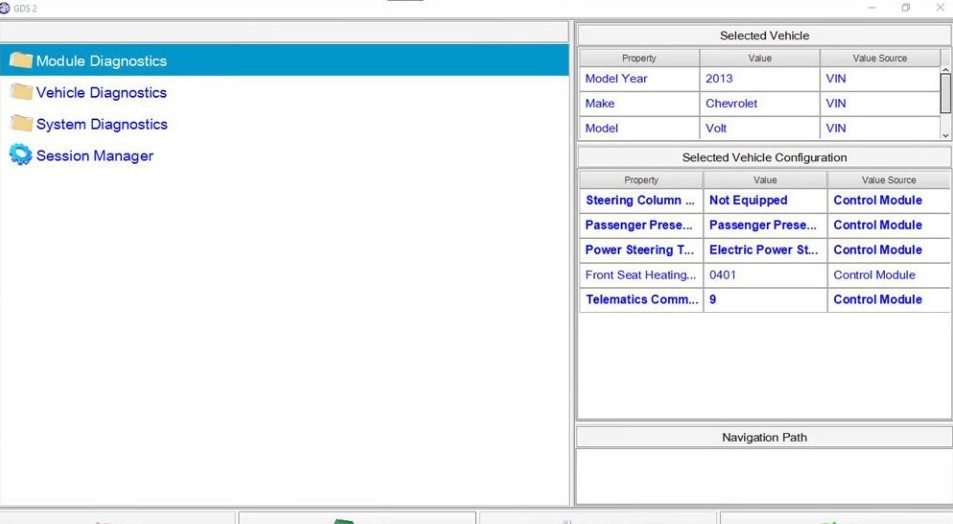This screenshot has width=953, height=524.
Task: Click Value Source header in Vehicle Configuration table
Action: point(889,180)
